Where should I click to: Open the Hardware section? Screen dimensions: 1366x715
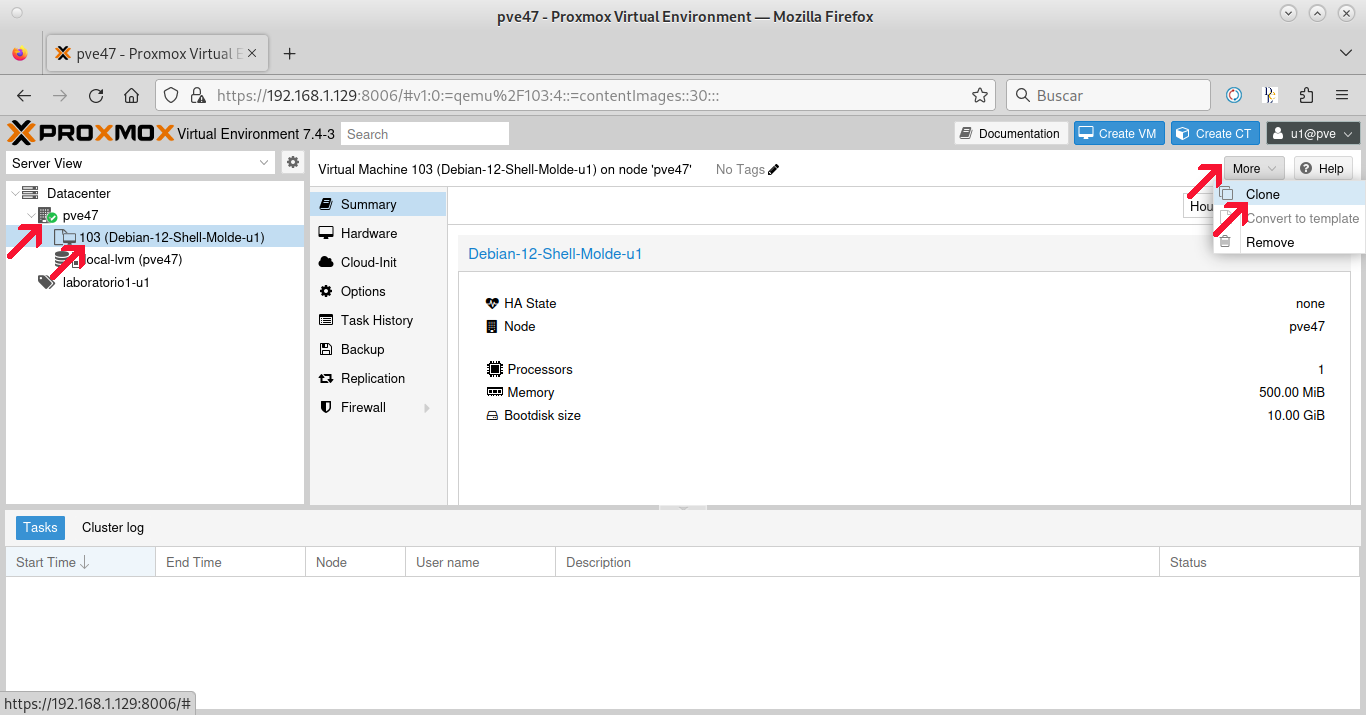(378, 233)
